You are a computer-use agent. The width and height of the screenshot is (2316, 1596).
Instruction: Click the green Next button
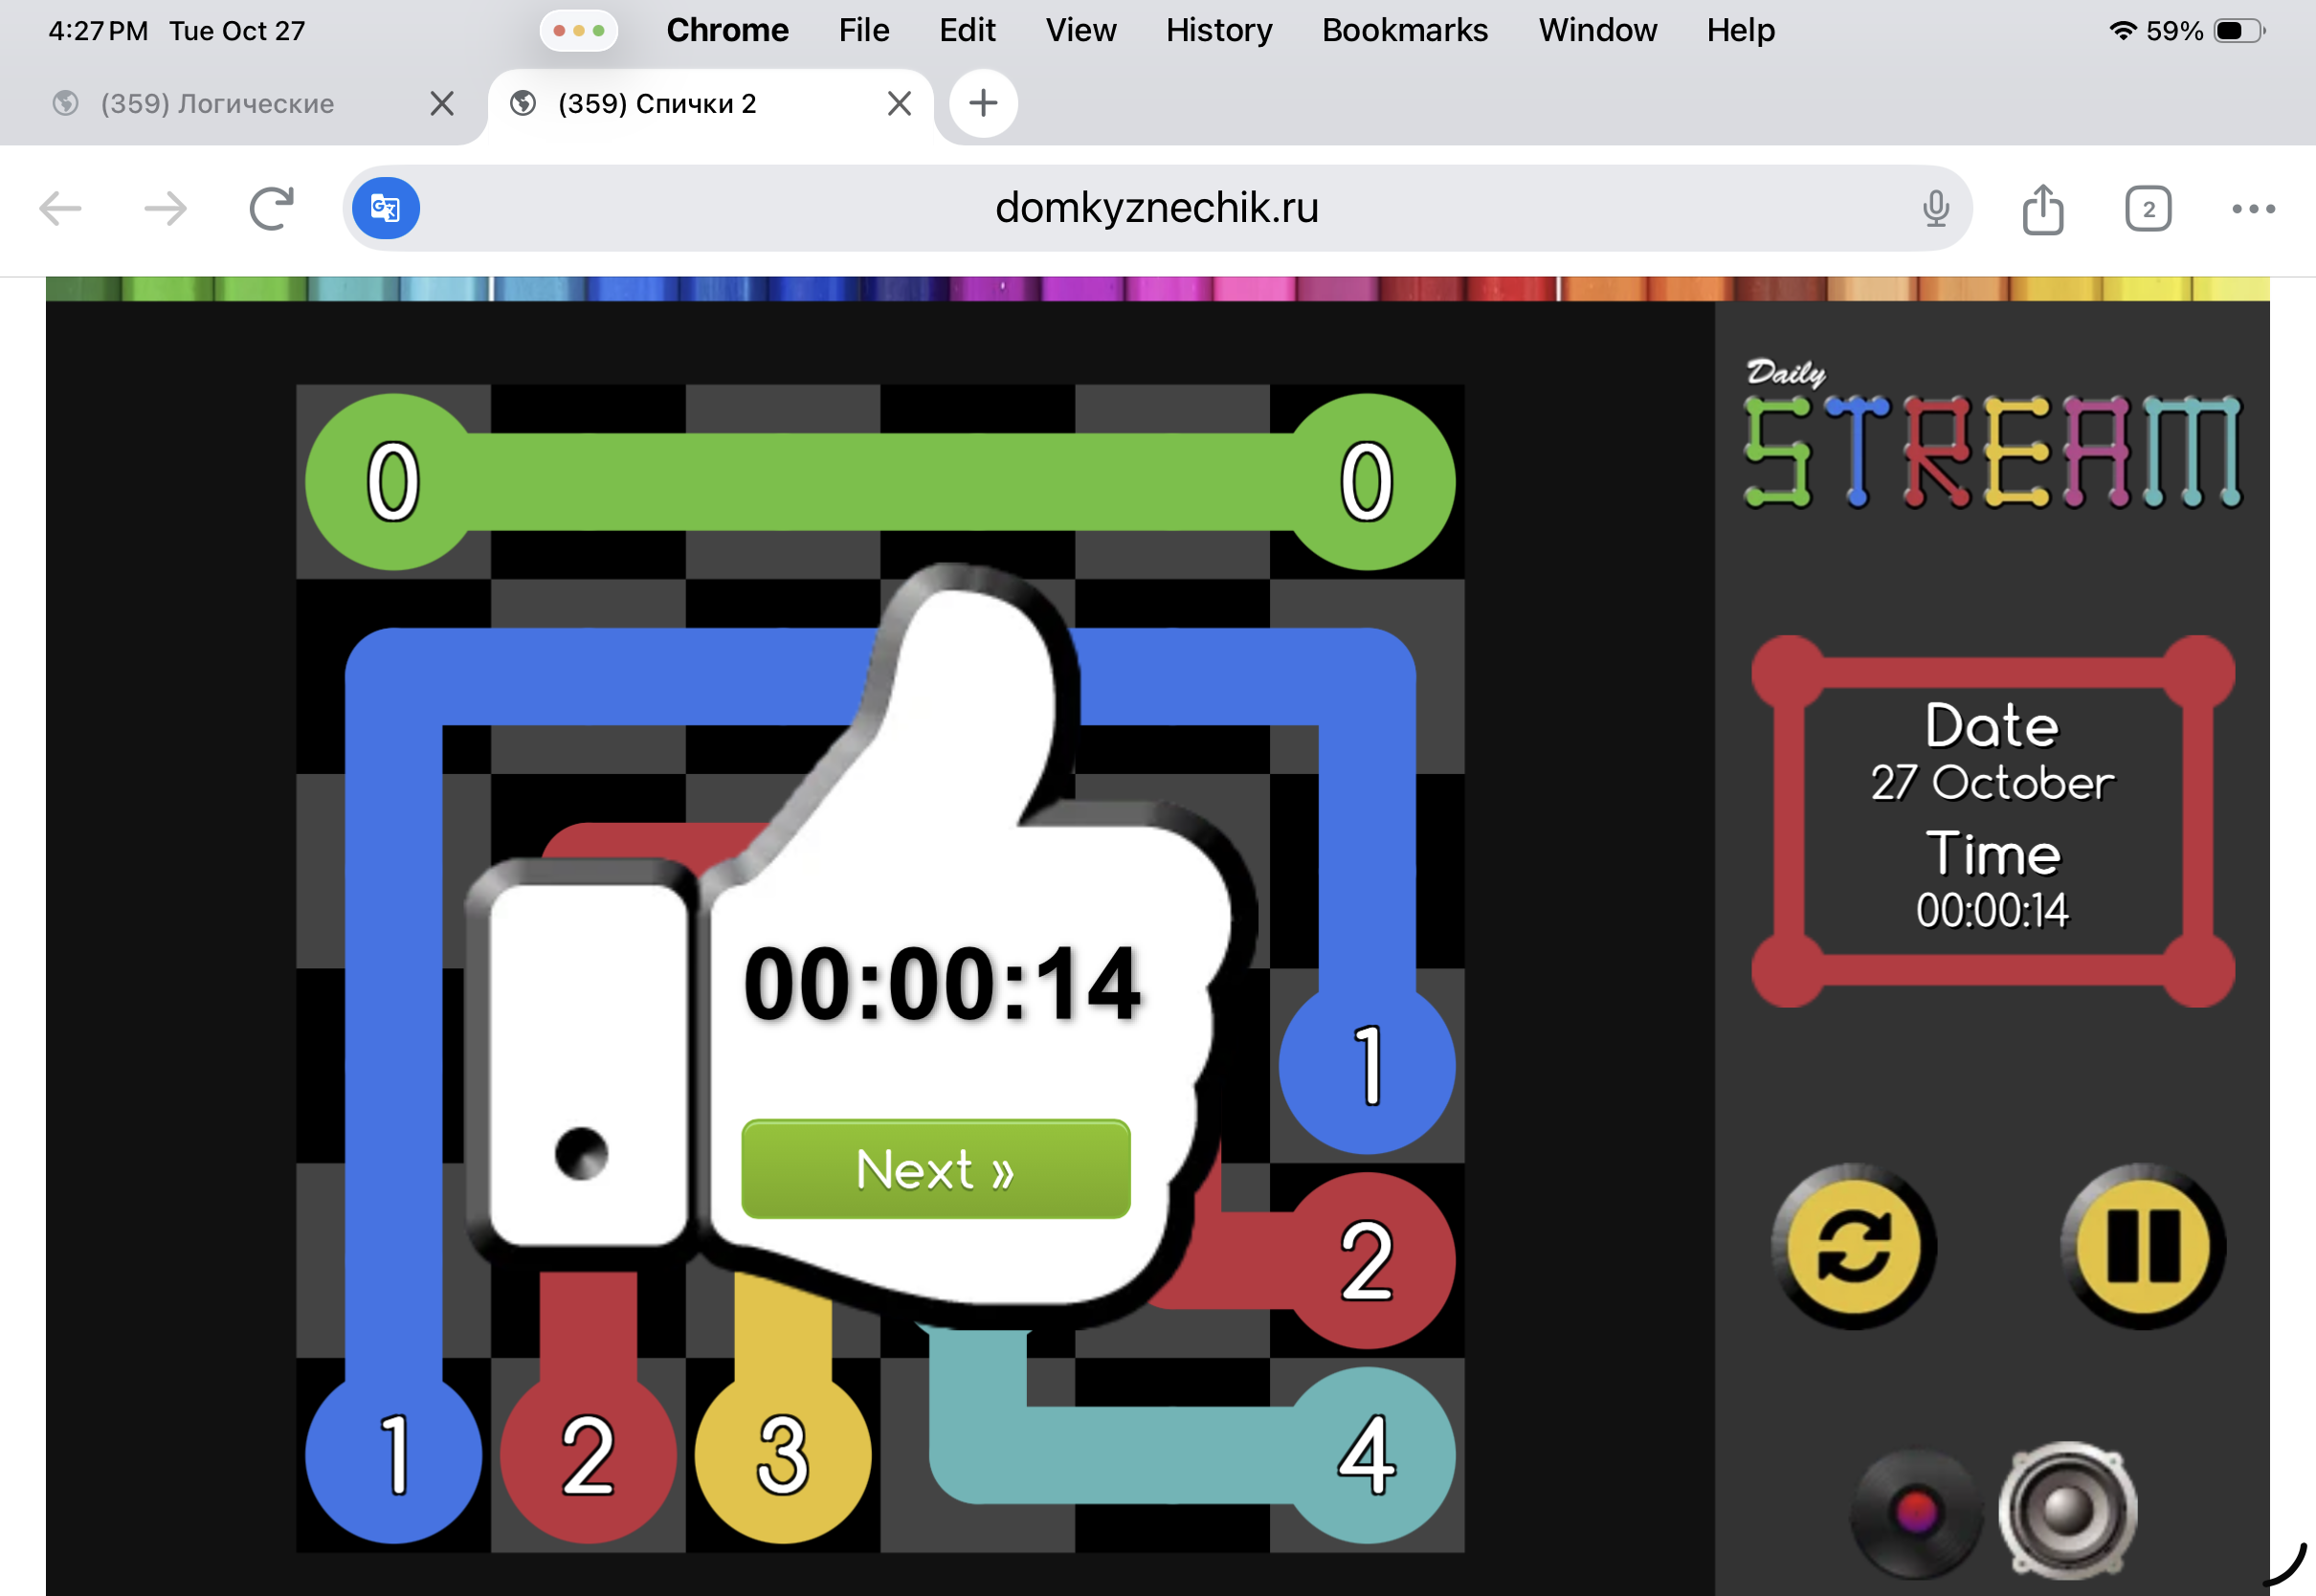(x=935, y=1168)
